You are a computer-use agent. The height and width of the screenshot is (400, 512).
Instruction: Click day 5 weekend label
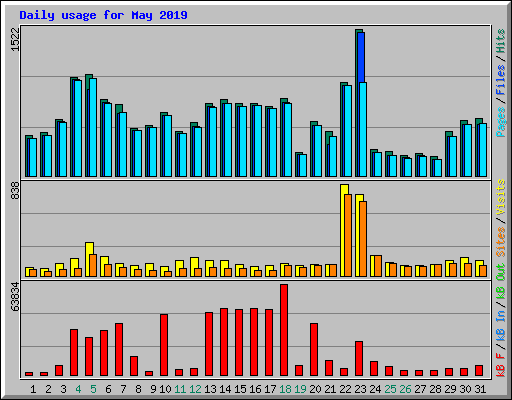(x=93, y=389)
